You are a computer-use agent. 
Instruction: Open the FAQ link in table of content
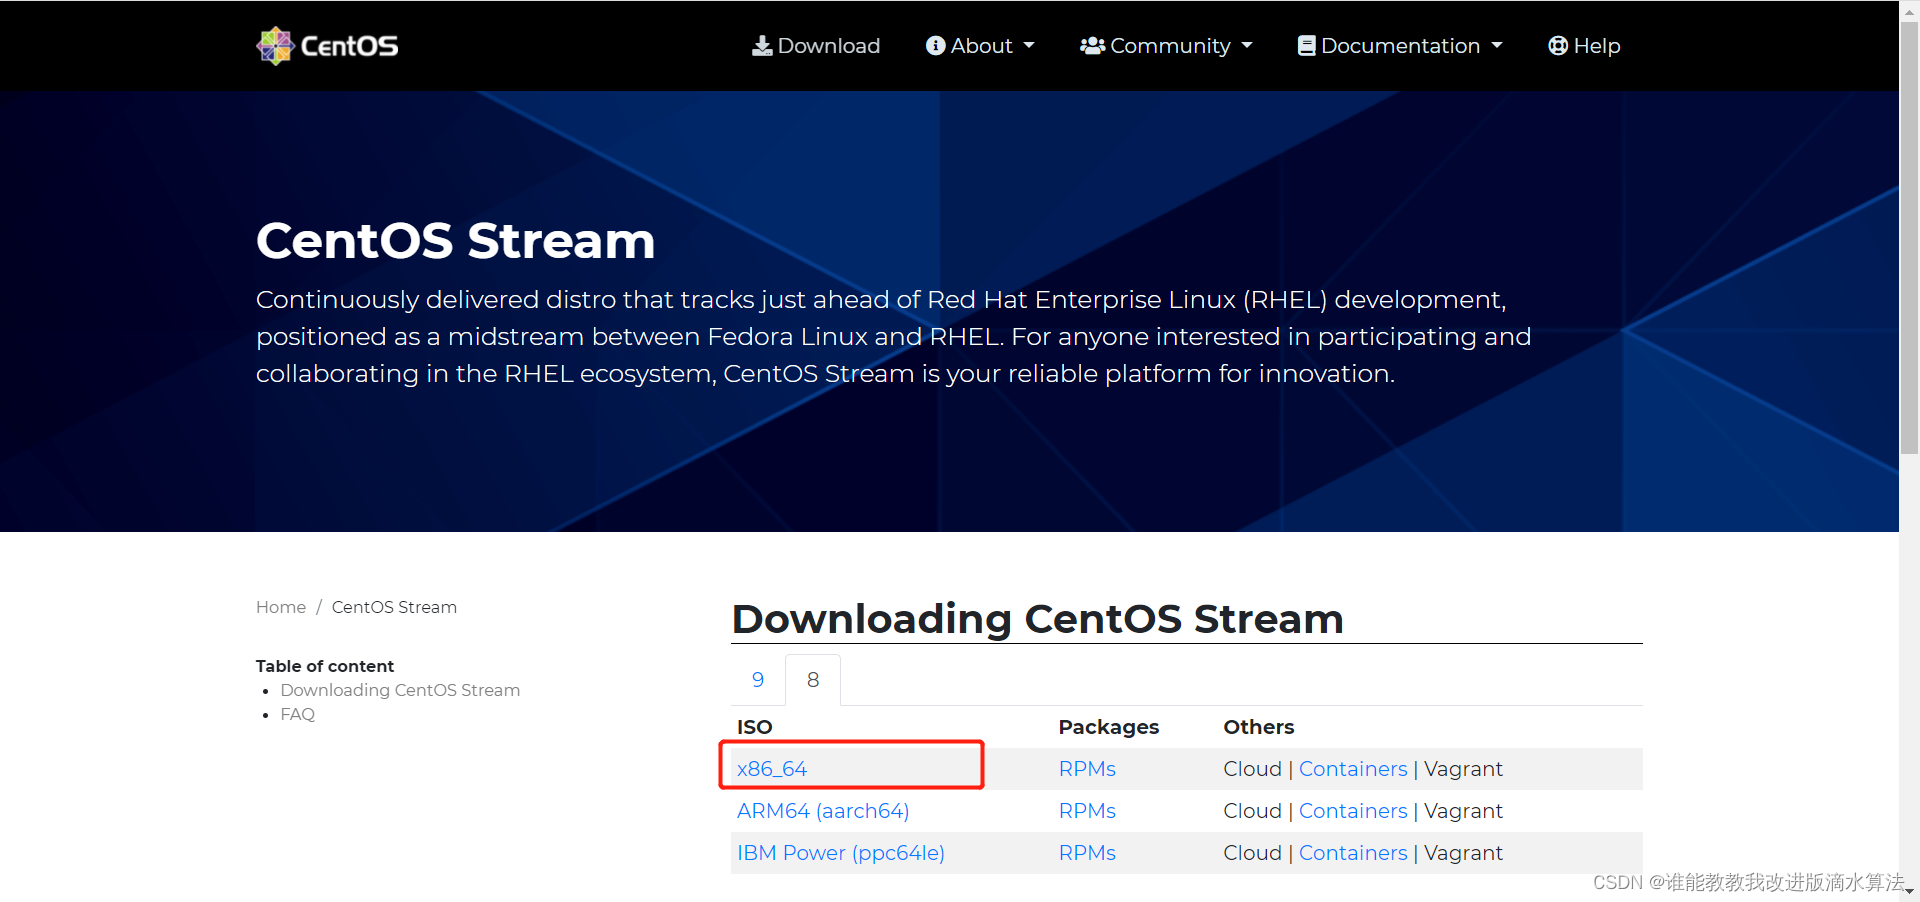(x=297, y=713)
